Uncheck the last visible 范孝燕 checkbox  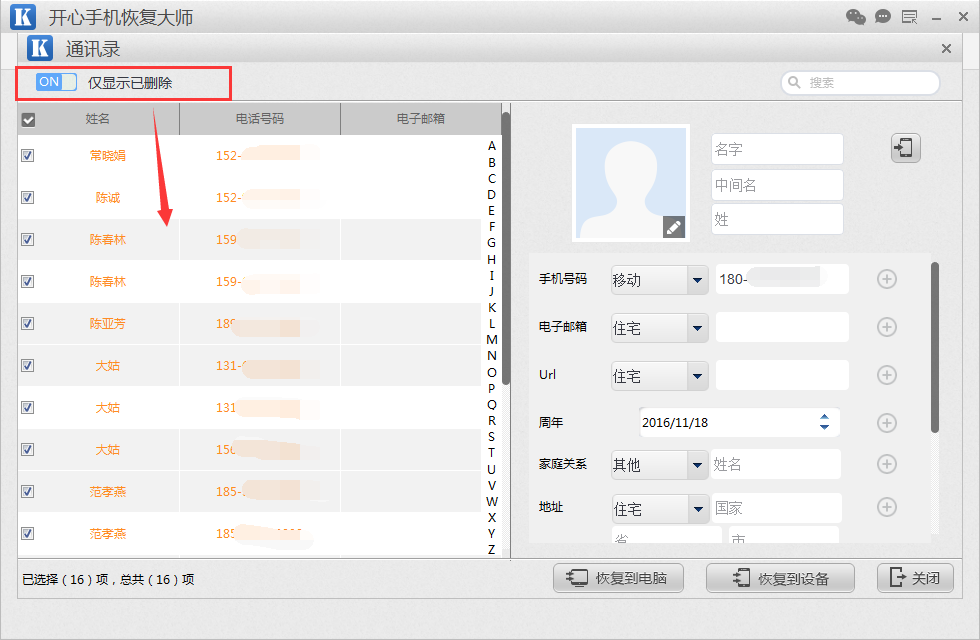point(28,533)
